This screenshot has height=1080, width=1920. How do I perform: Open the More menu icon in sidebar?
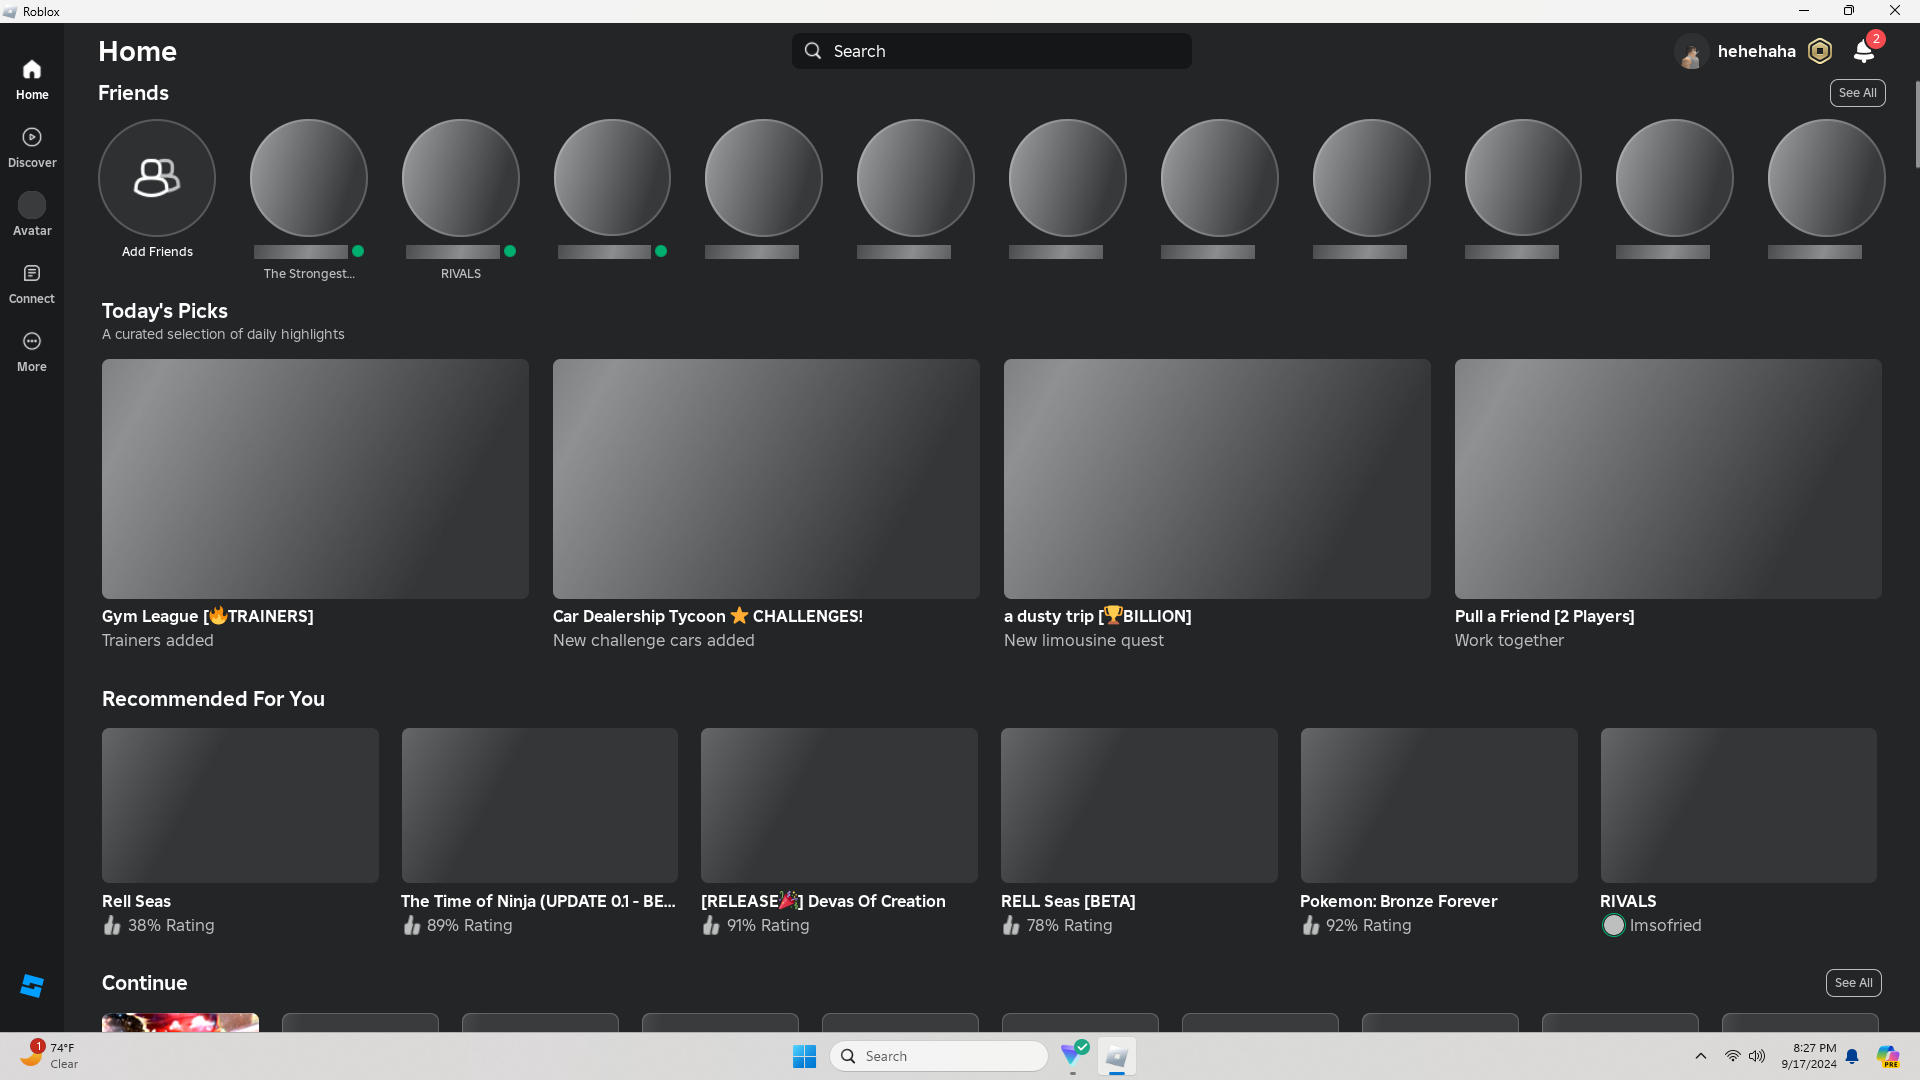point(32,342)
